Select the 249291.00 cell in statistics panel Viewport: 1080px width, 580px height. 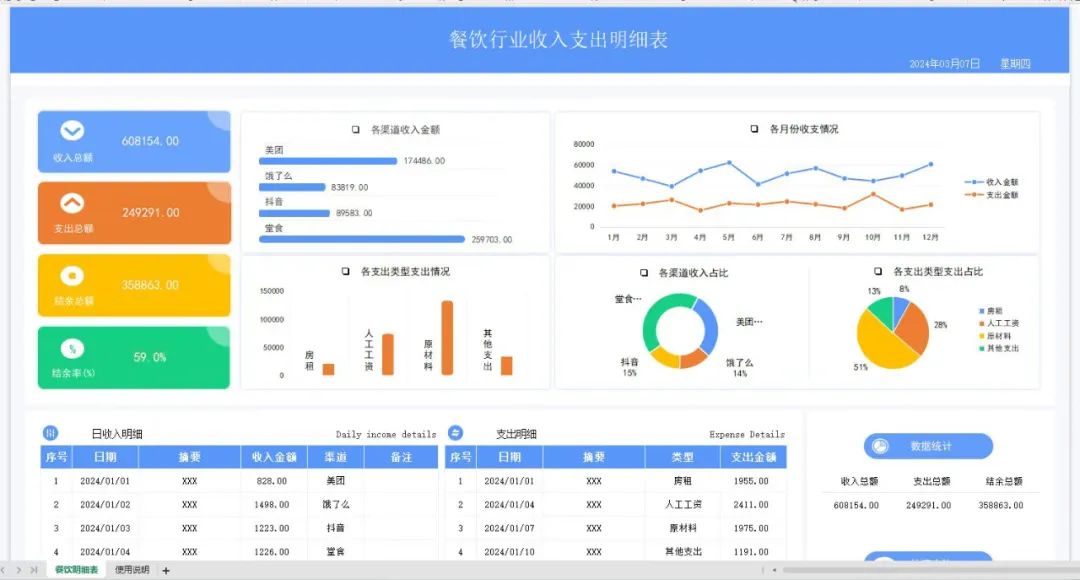[x=928, y=505]
